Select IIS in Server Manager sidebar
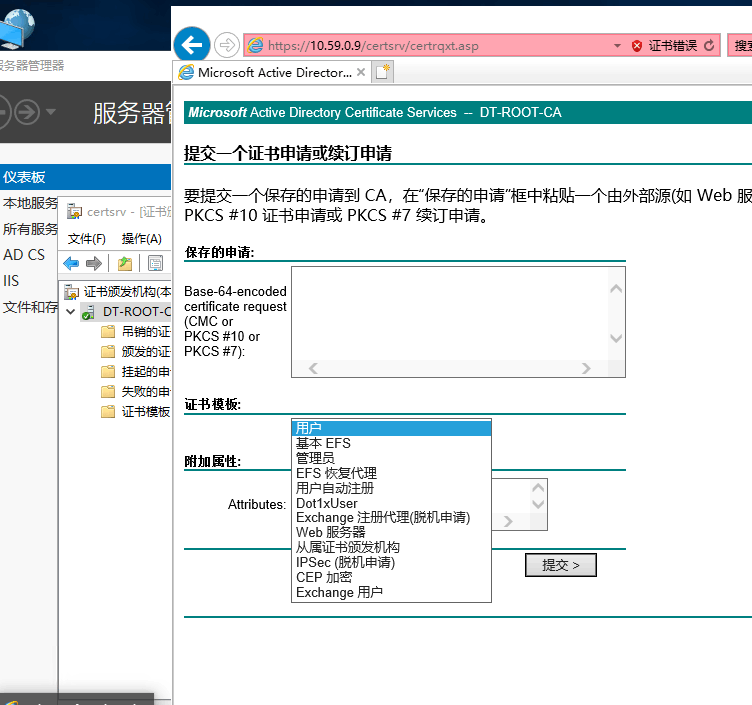Image resolution: width=752 pixels, height=705 pixels. (11, 281)
